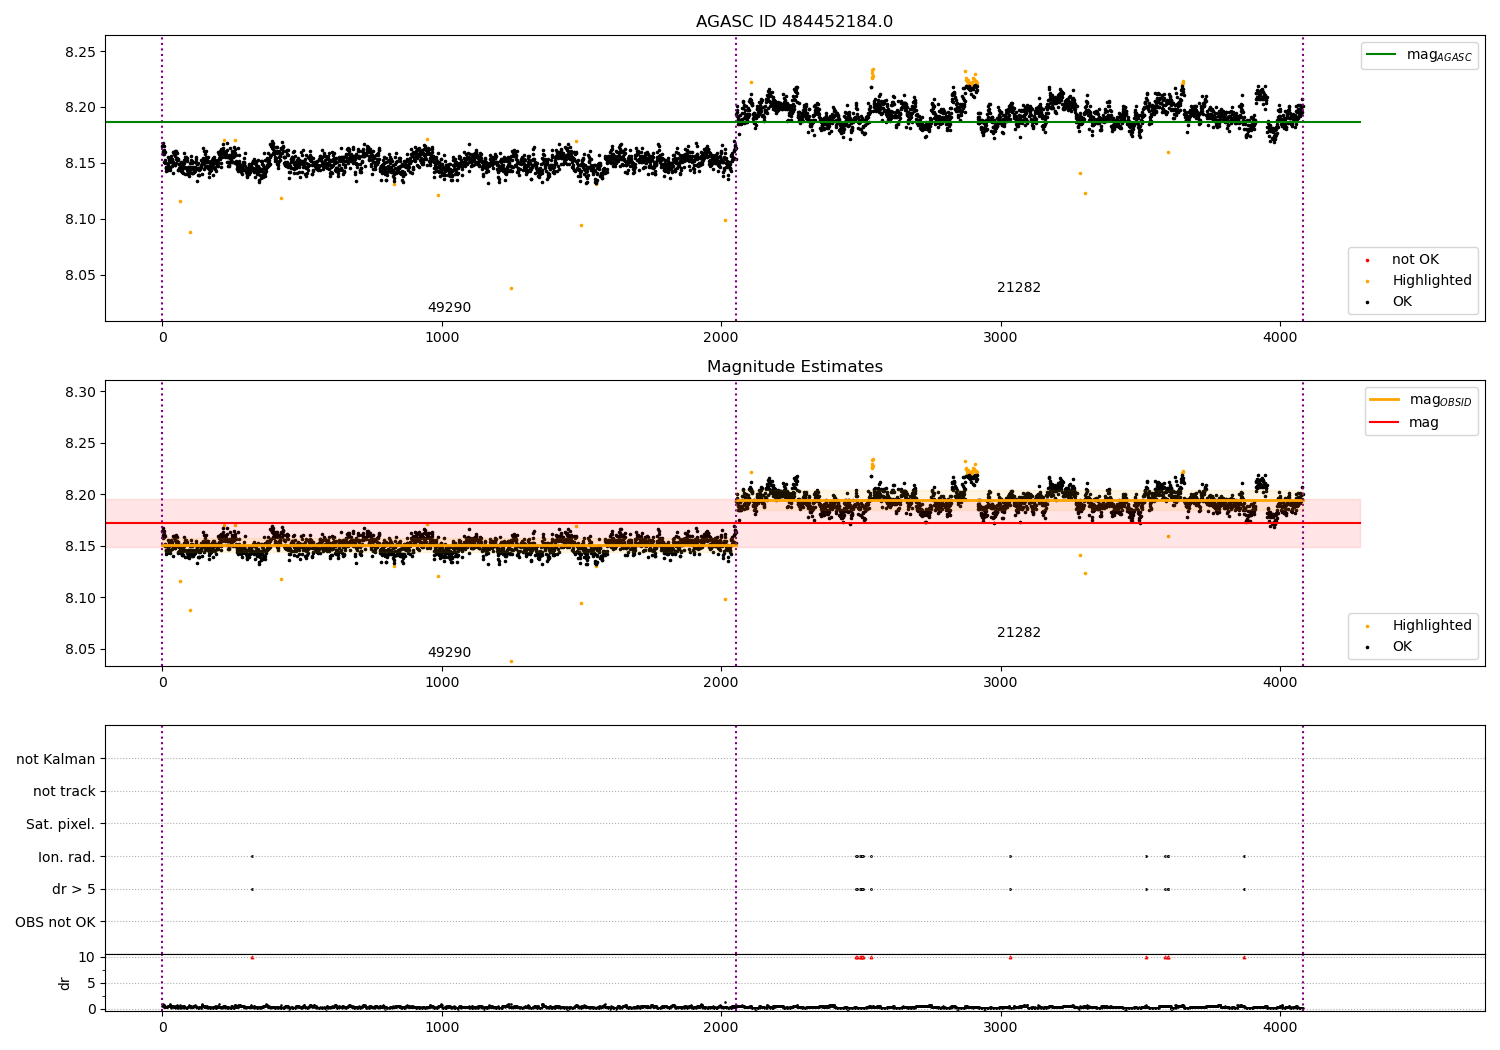Select the 21282 label in Magnitude Estimates plot
Viewport: 1500px width, 1050px height.
click(x=1019, y=633)
